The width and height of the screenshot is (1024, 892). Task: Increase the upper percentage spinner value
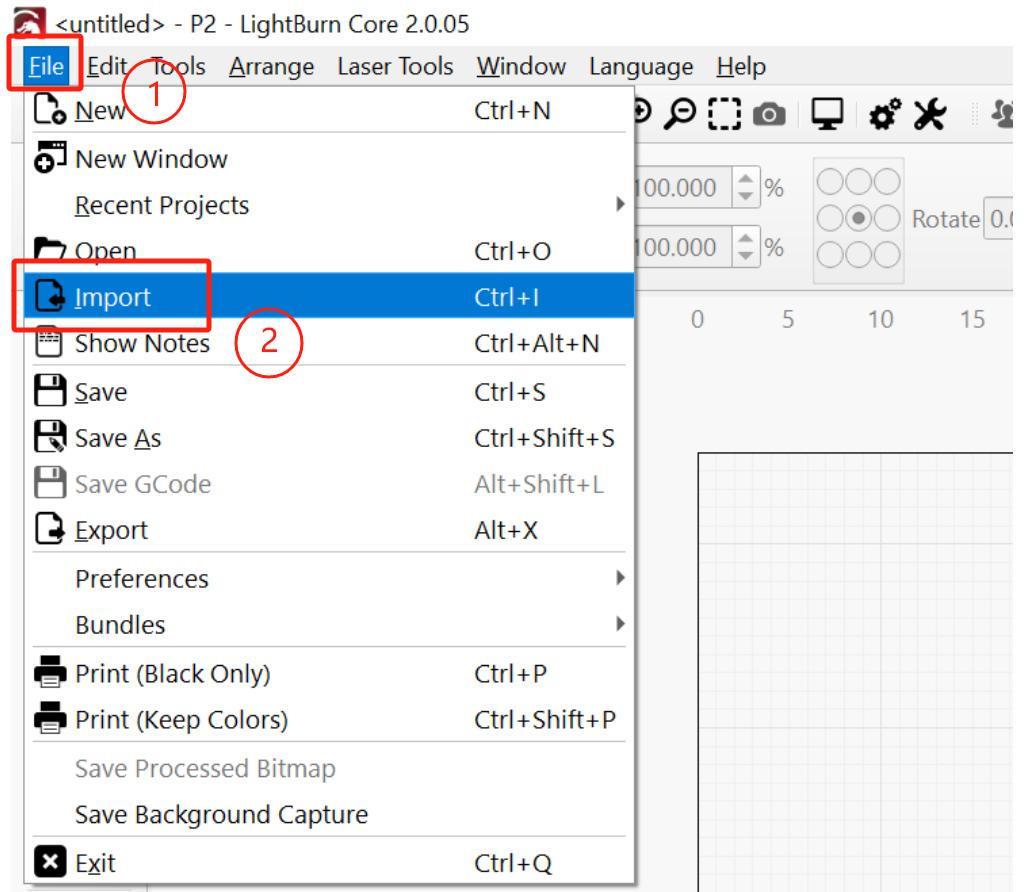pos(746,178)
